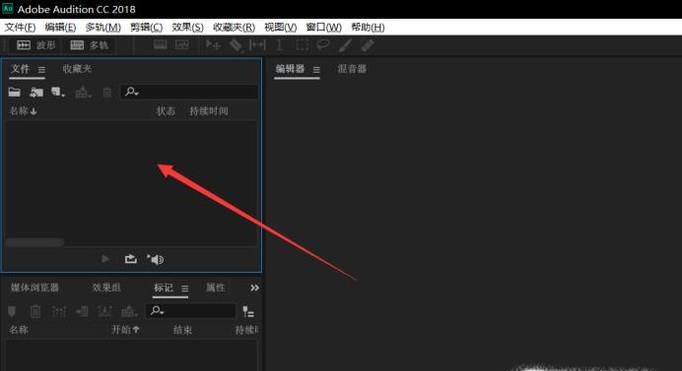Image resolution: width=682 pixels, height=371 pixels.
Task: Open the 视图(V) menu
Action: click(281, 27)
